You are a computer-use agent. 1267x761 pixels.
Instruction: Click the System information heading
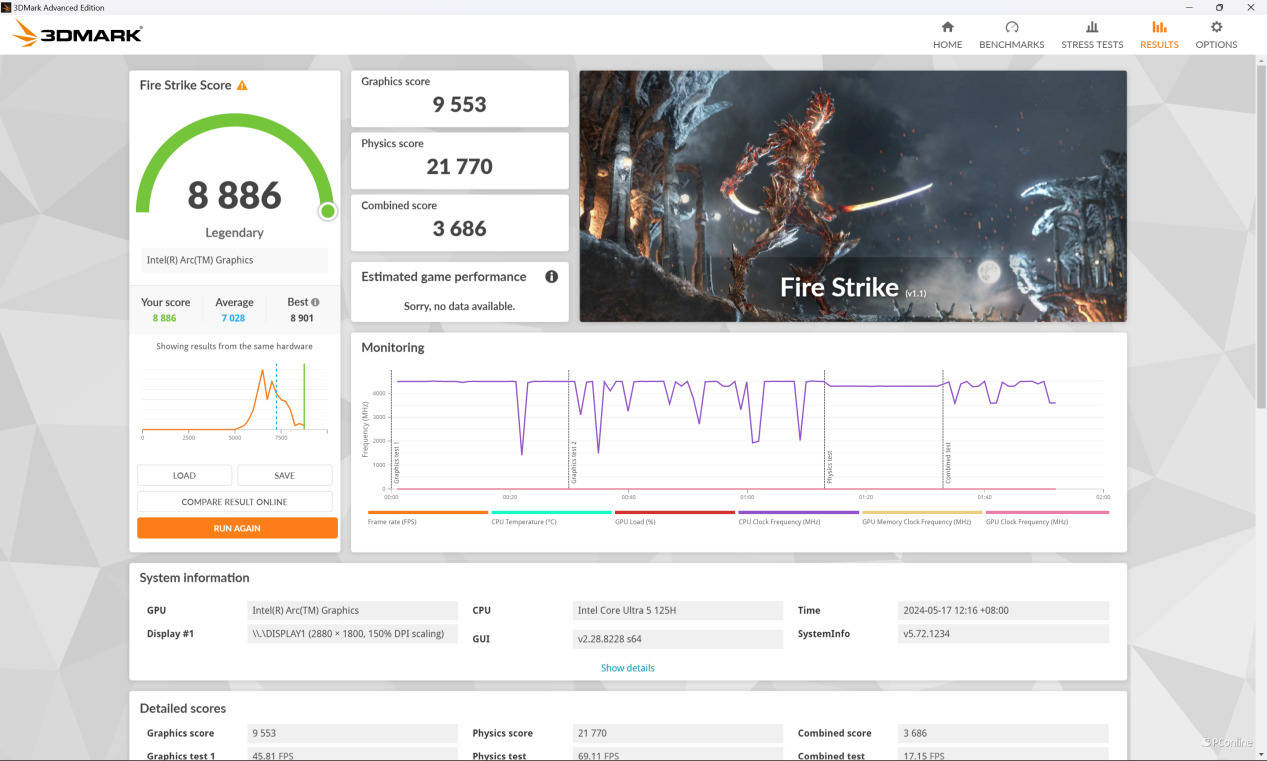[x=194, y=578]
